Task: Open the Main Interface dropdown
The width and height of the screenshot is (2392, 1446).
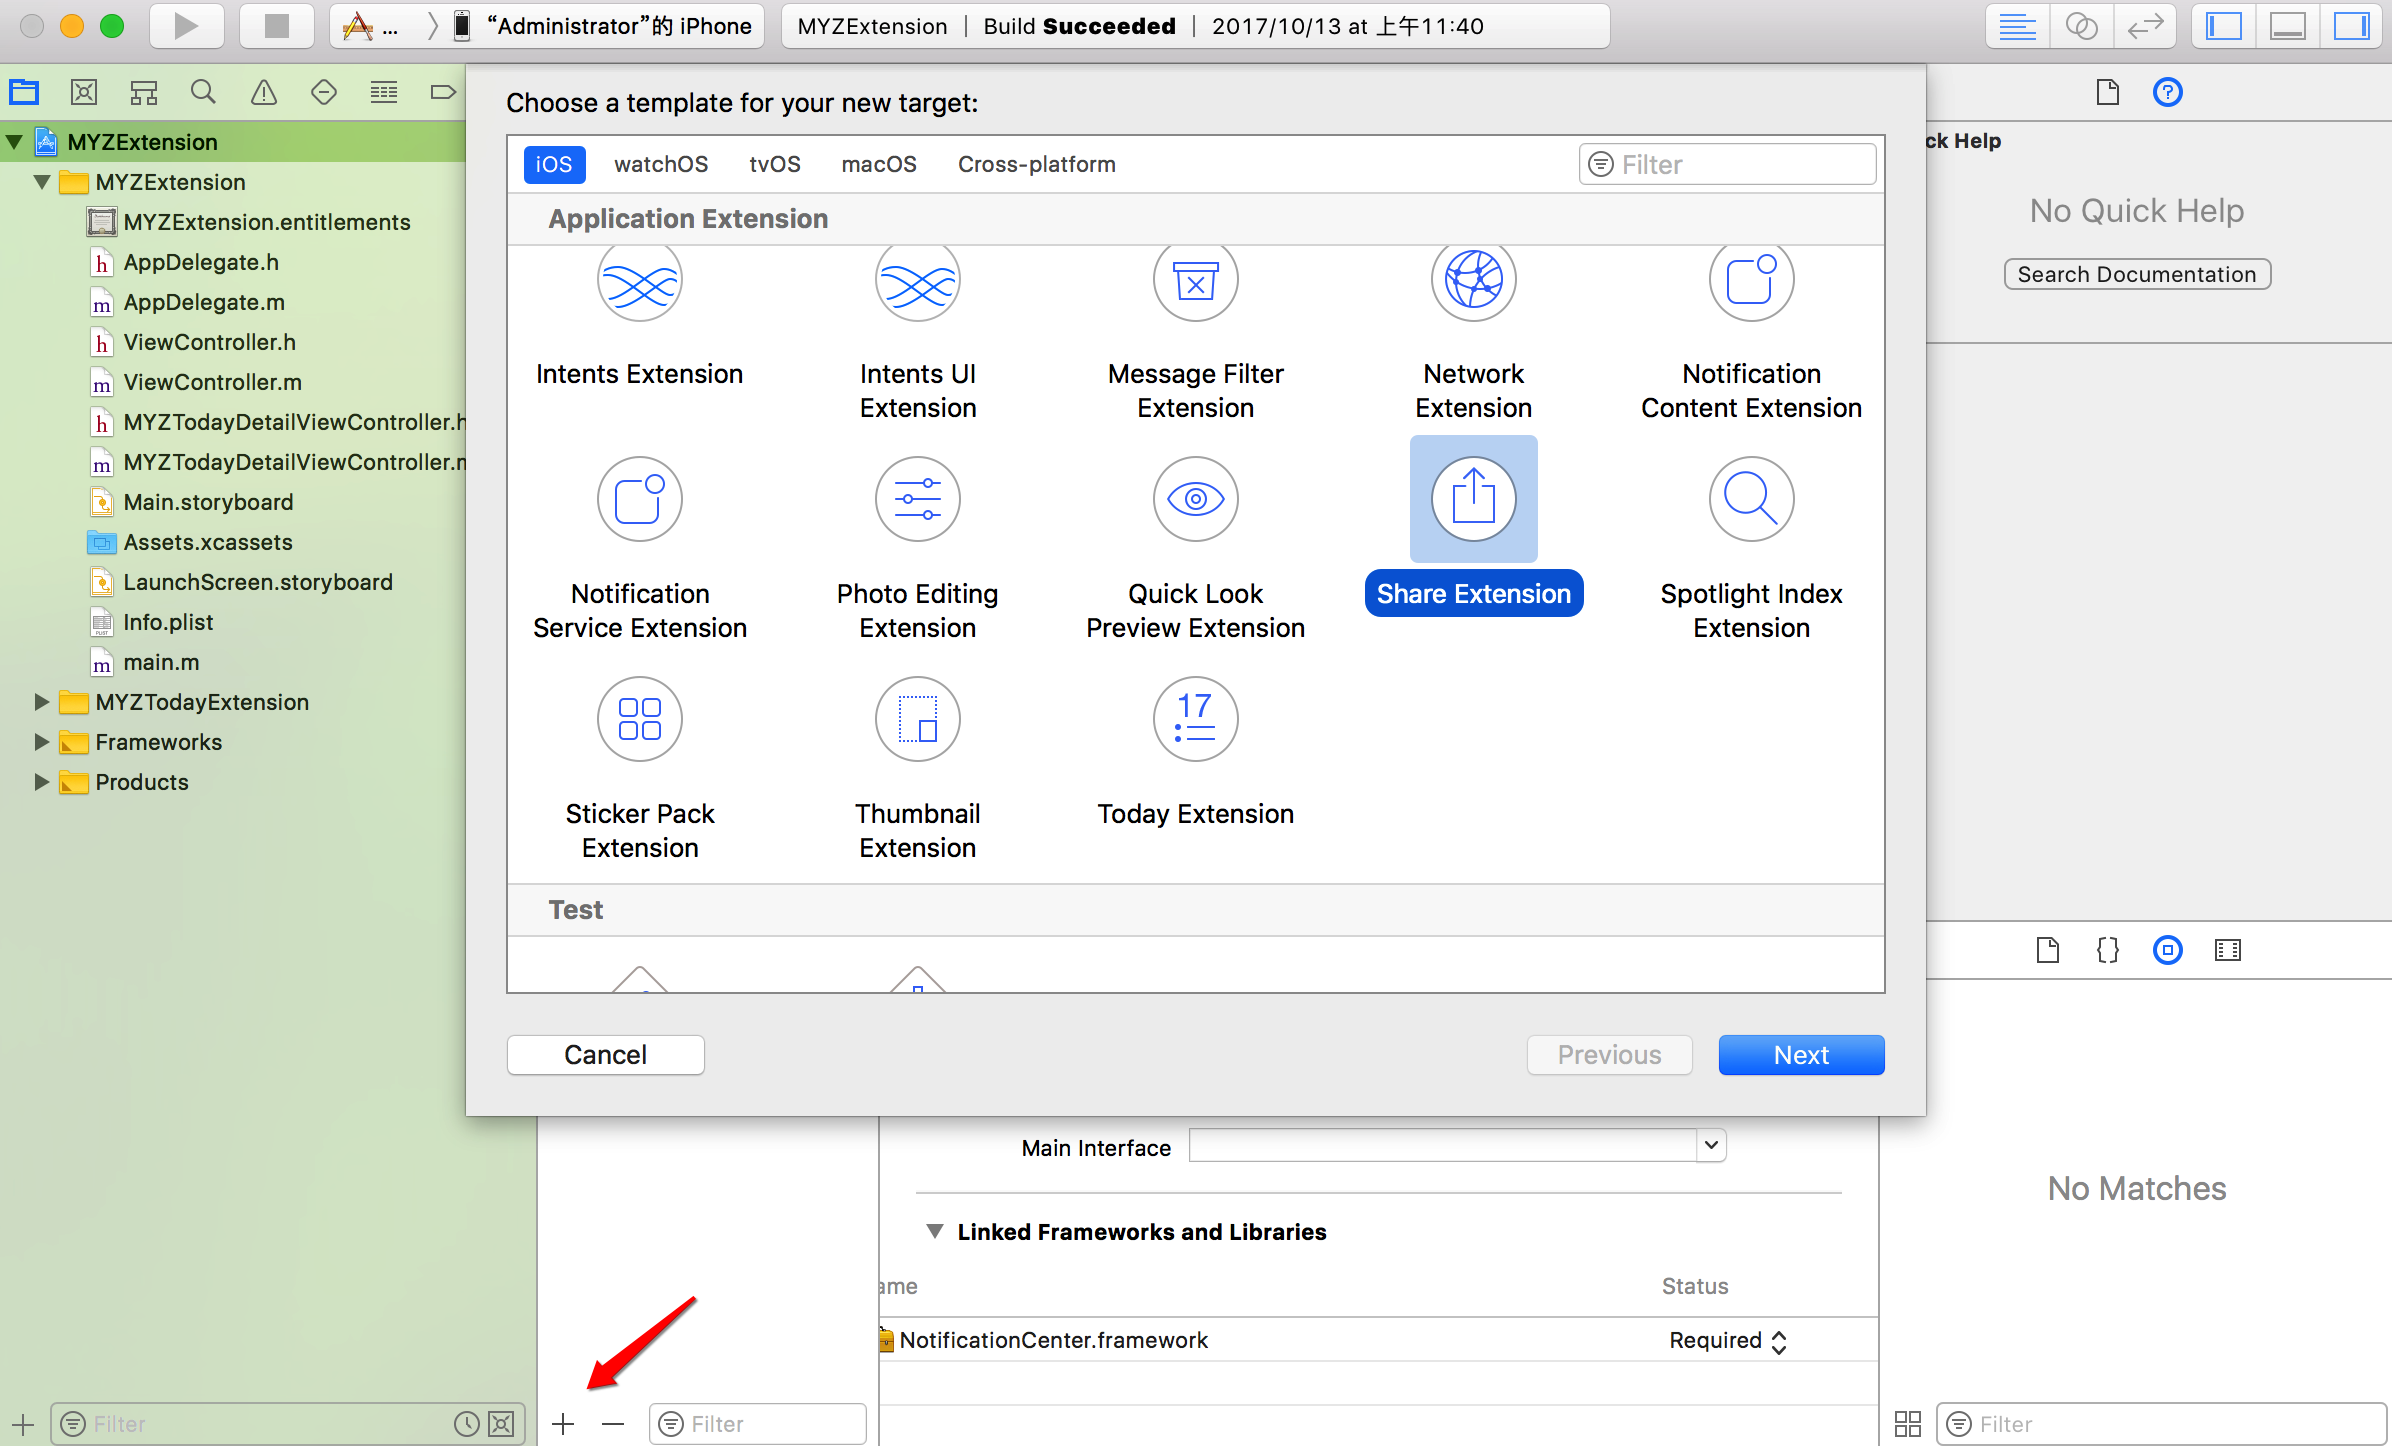Action: 1711,1145
